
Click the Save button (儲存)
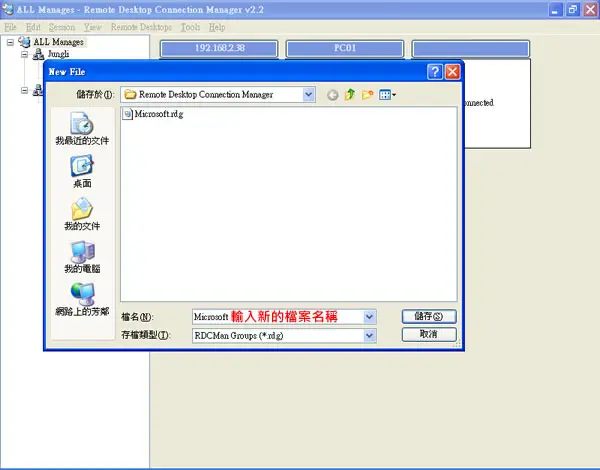tap(429, 316)
